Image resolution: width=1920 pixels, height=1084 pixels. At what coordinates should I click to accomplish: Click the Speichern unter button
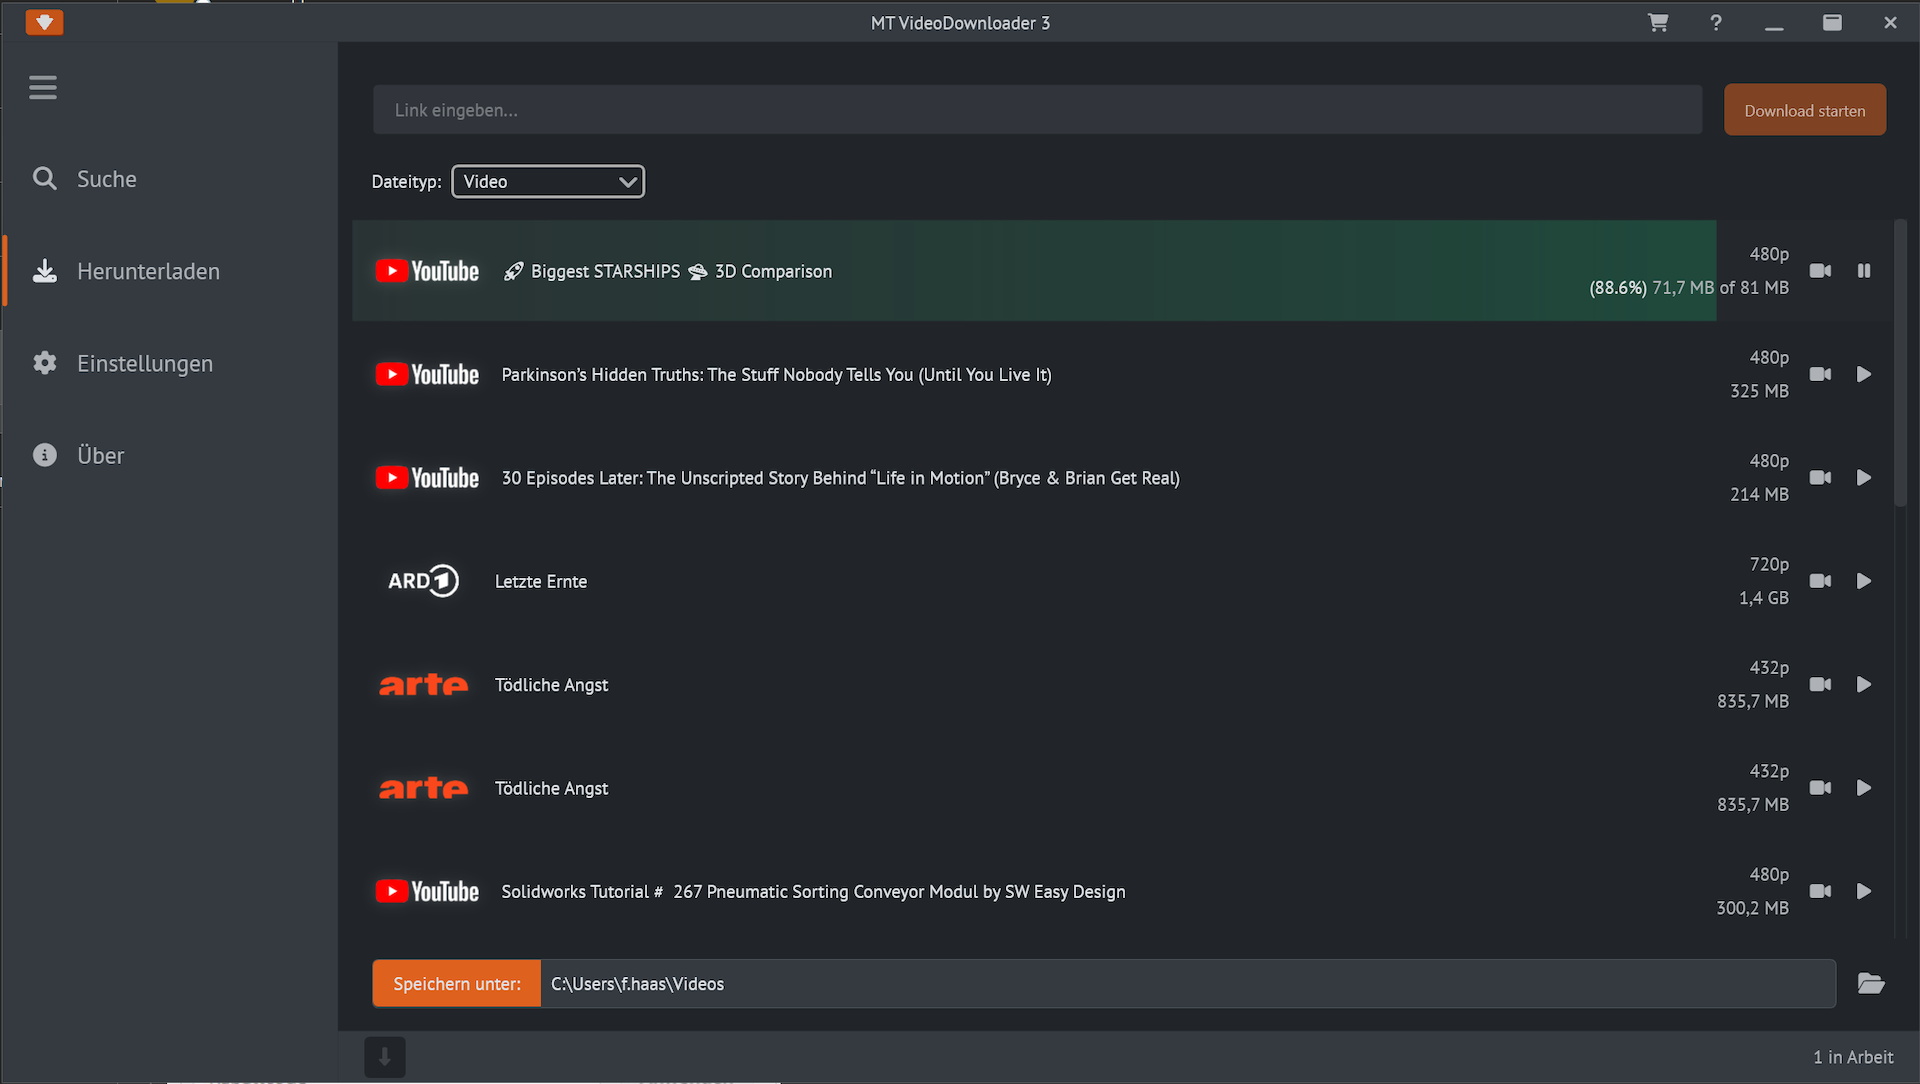457,984
